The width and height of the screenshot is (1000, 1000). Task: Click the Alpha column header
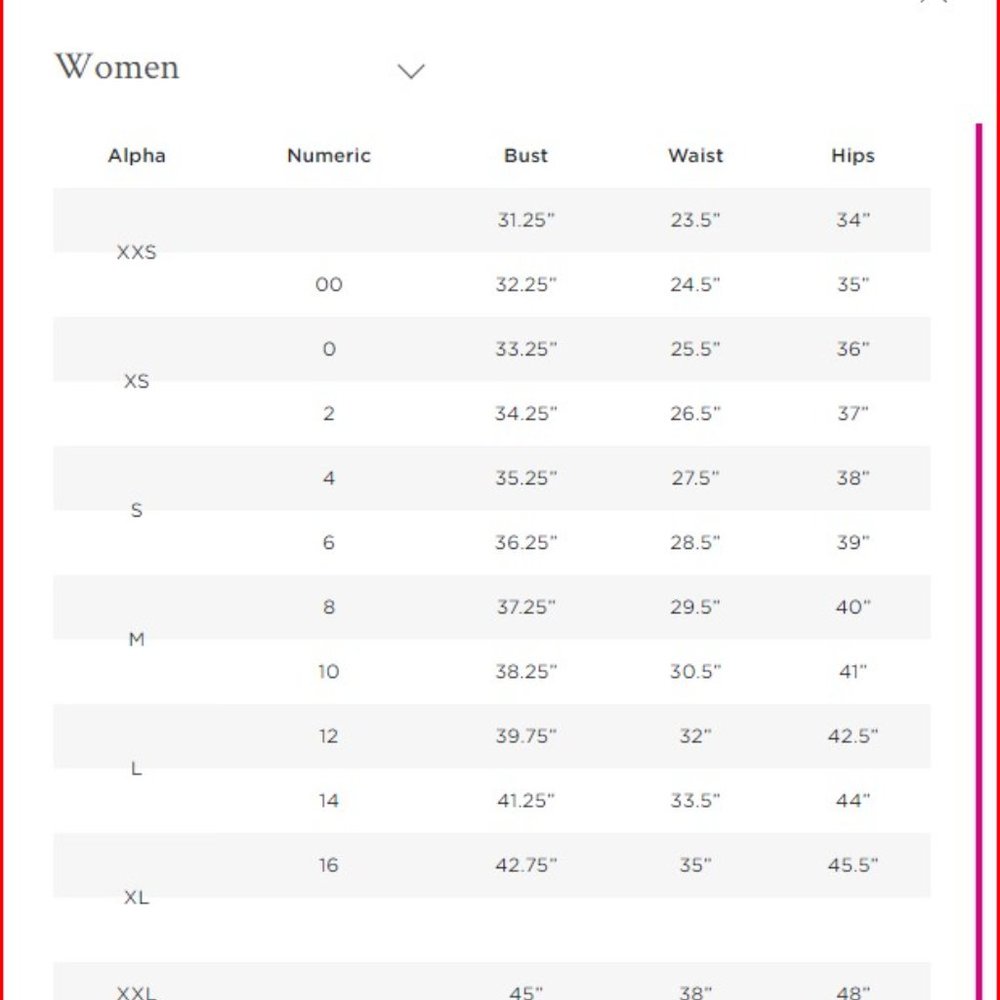pos(137,156)
